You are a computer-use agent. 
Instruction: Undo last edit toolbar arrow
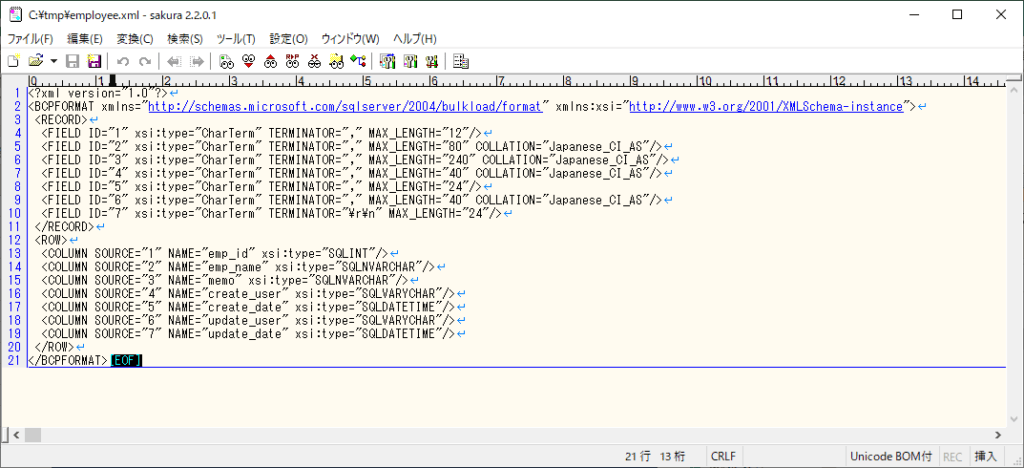point(123,62)
